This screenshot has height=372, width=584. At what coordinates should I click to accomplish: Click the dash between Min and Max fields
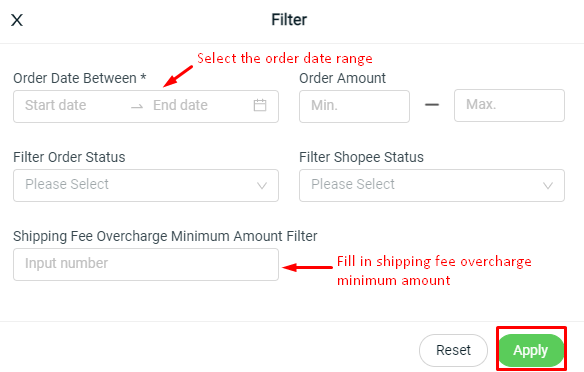coord(432,105)
